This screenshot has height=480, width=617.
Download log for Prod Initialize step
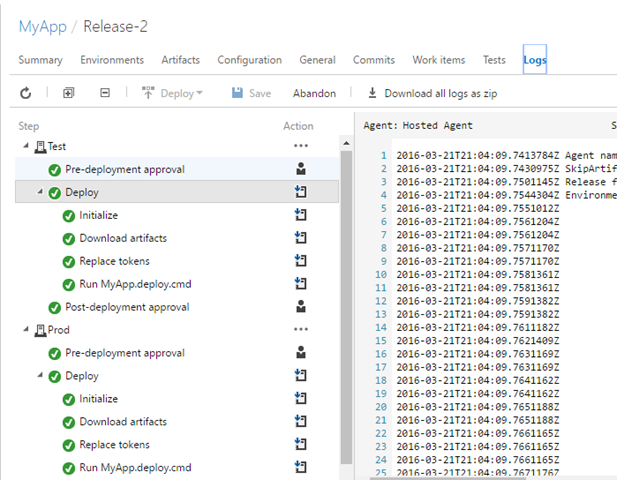pos(301,398)
